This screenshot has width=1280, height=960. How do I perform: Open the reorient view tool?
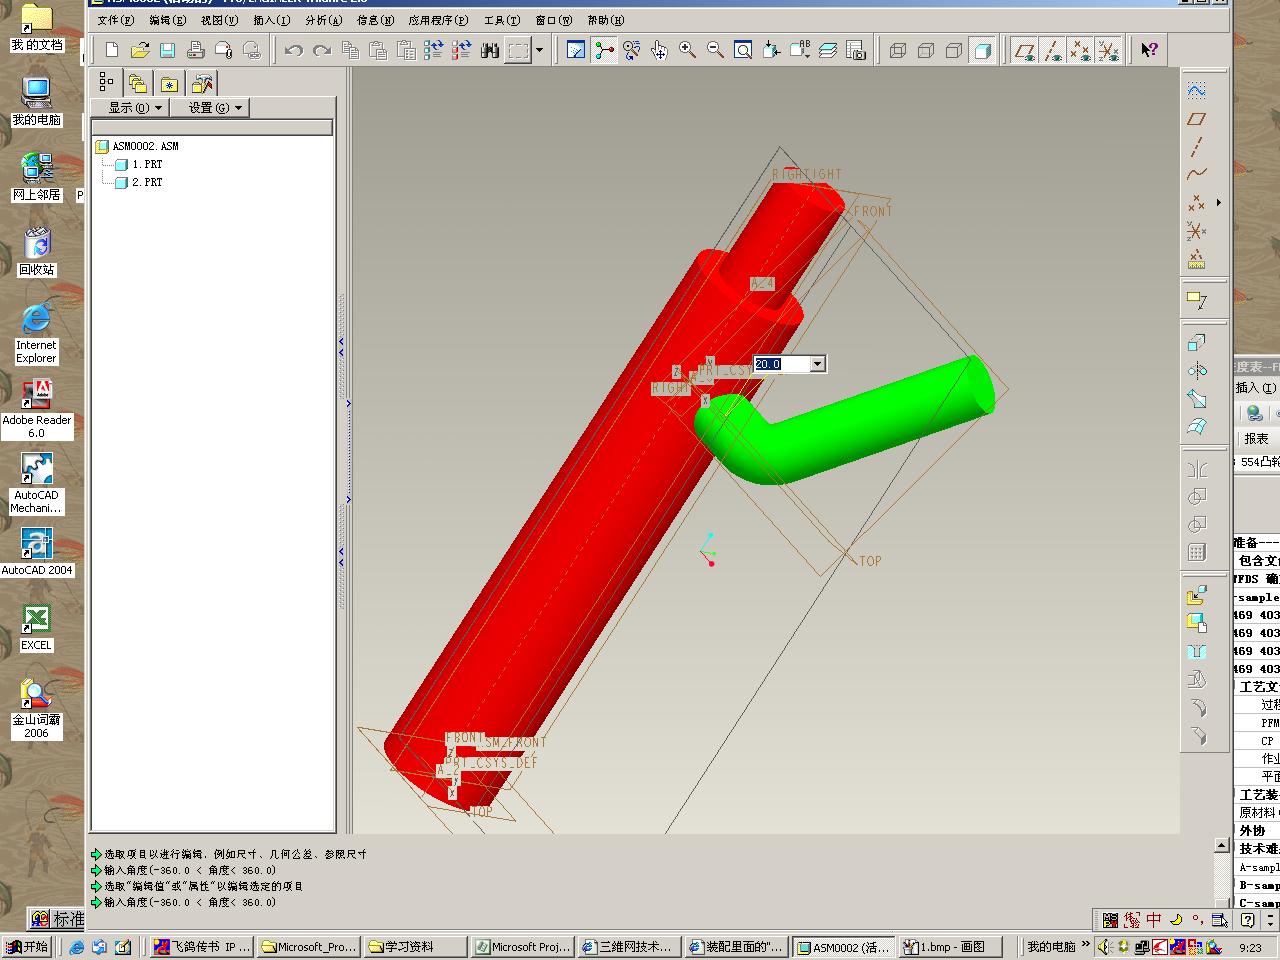pos(771,50)
